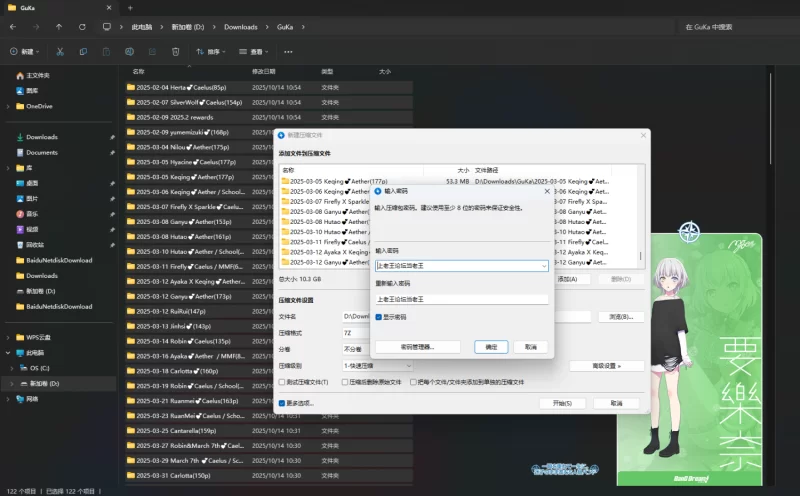The width and height of the screenshot is (800, 496).
Task: Expand the 输入密码 password combo box dropdown
Action: 543,266
